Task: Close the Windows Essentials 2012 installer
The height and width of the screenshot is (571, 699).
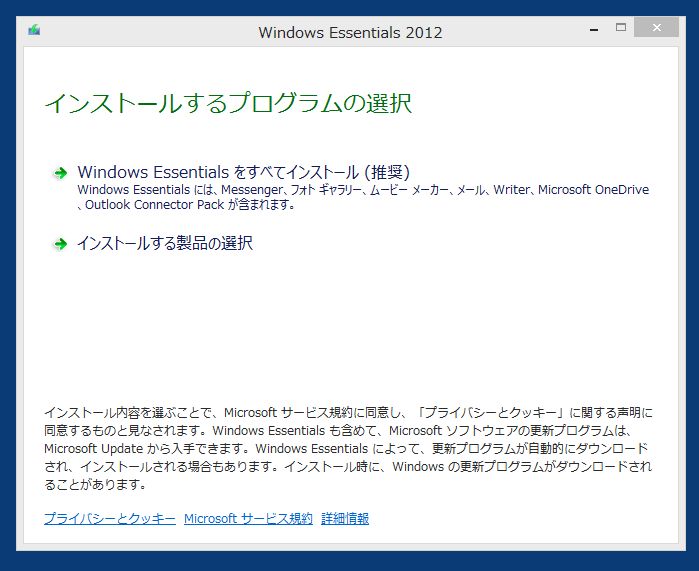Action: [x=657, y=28]
